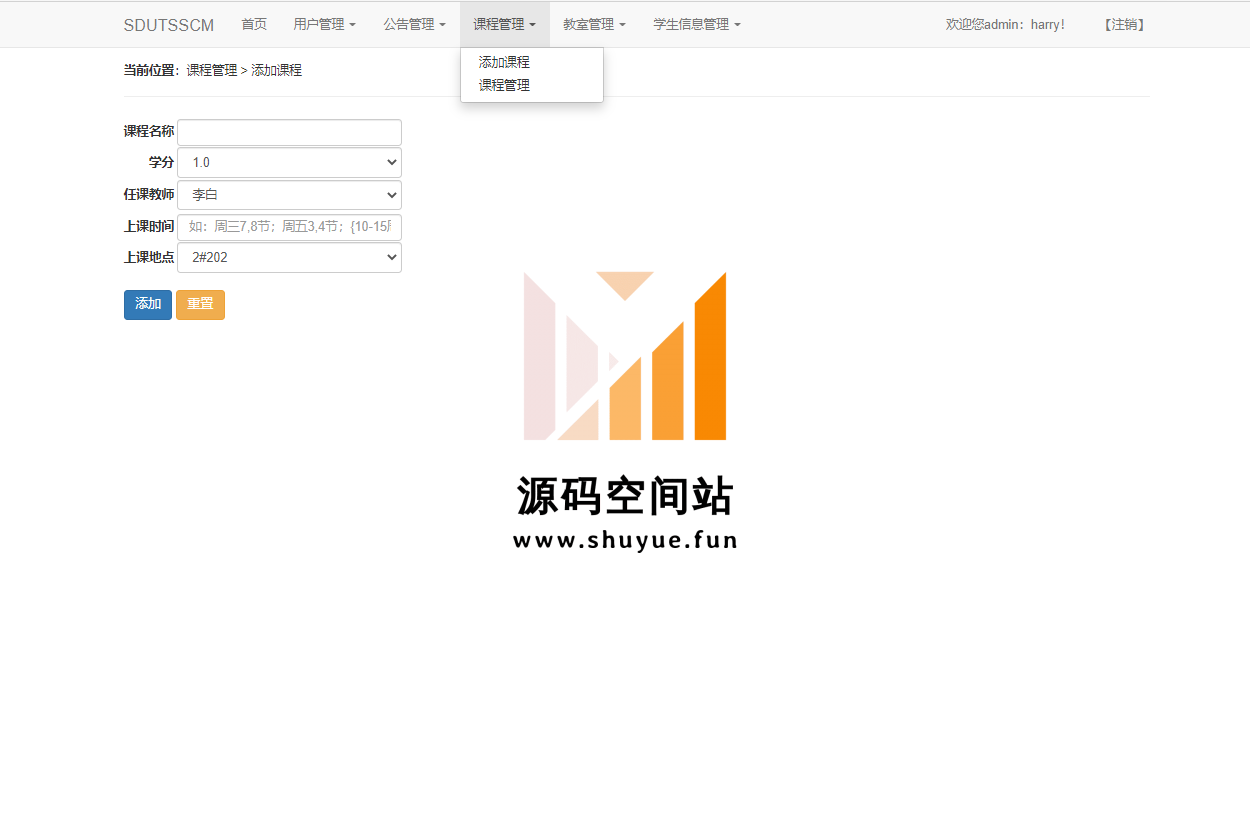1250x827 pixels.
Task: Expand the 用户管理 dropdown menu
Action: click(325, 25)
